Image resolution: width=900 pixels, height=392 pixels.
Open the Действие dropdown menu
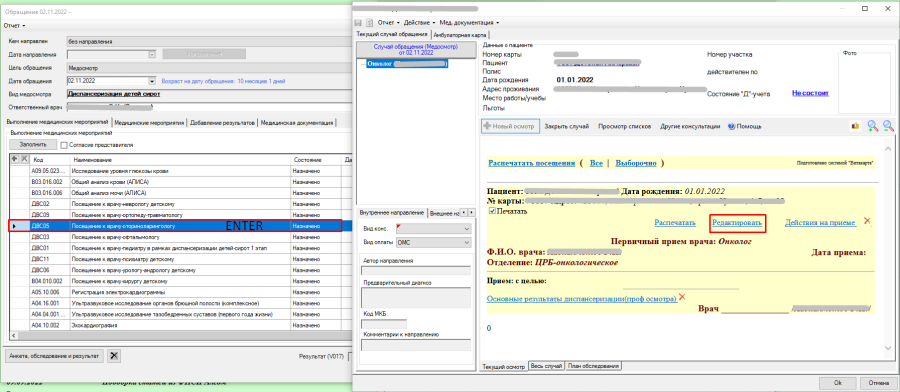click(419, 22)
